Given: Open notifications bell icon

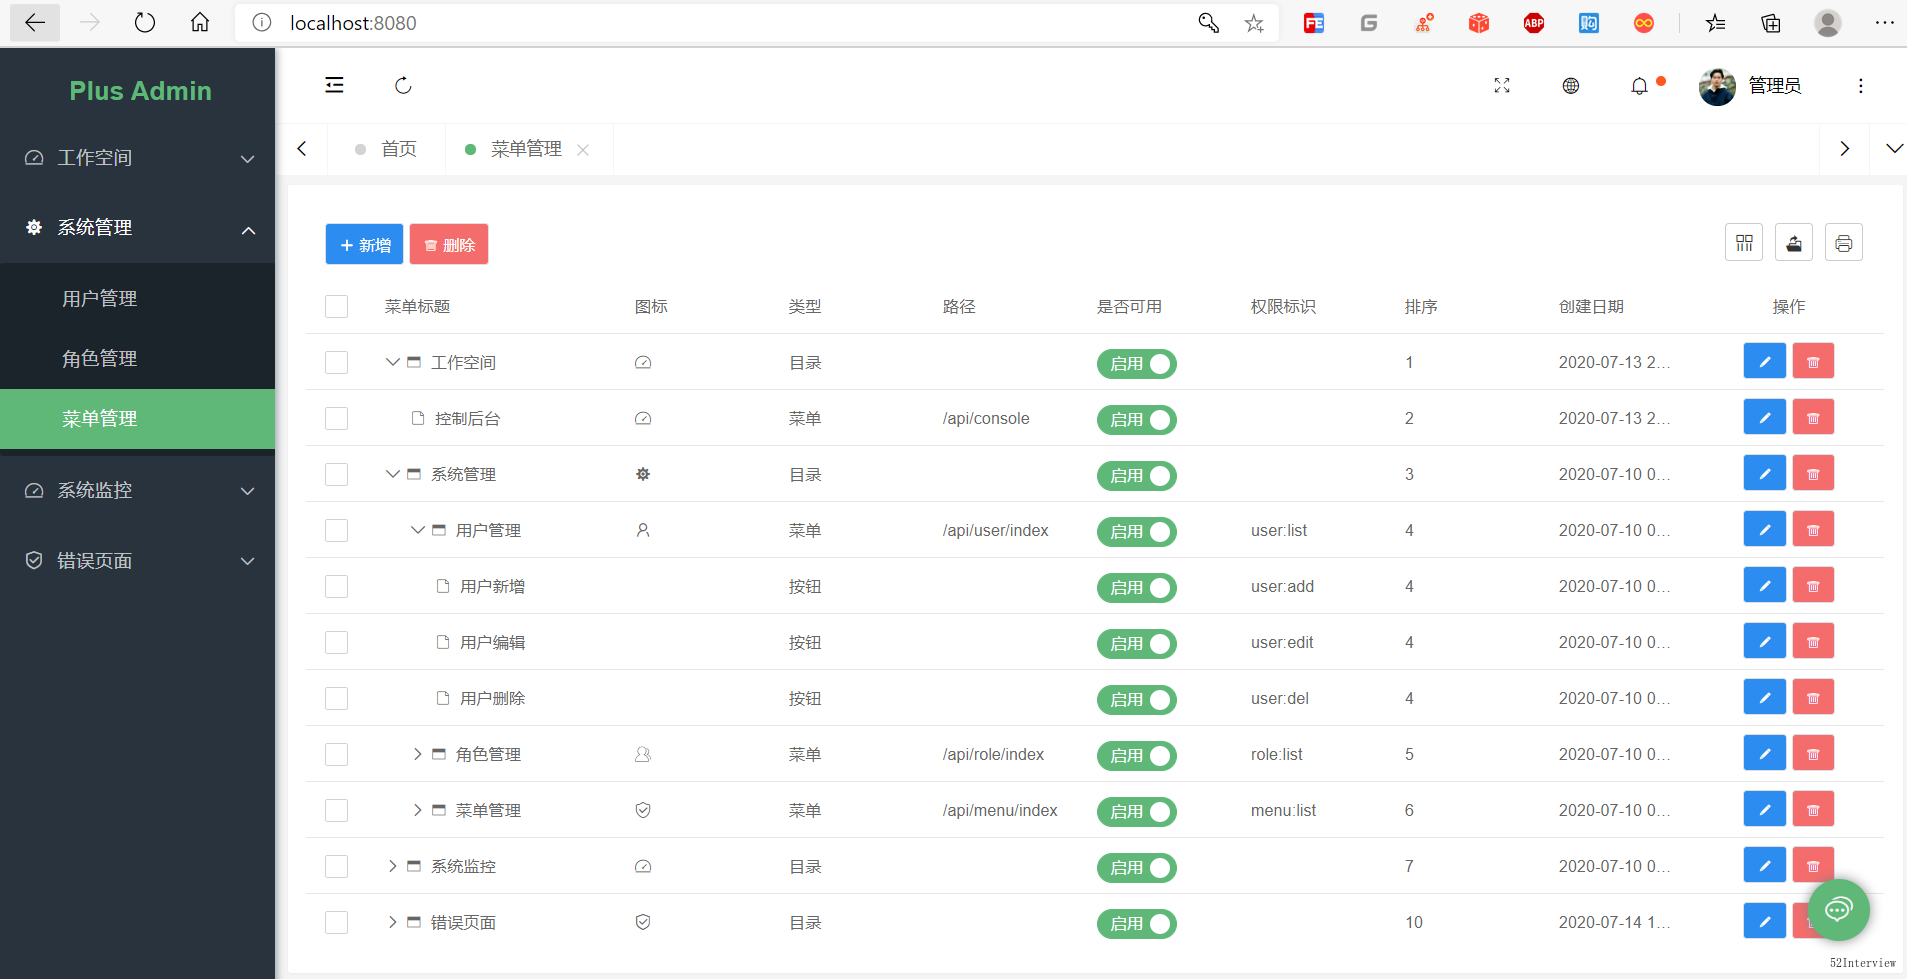Looking at the screenshot, I should pos(1639,86).
